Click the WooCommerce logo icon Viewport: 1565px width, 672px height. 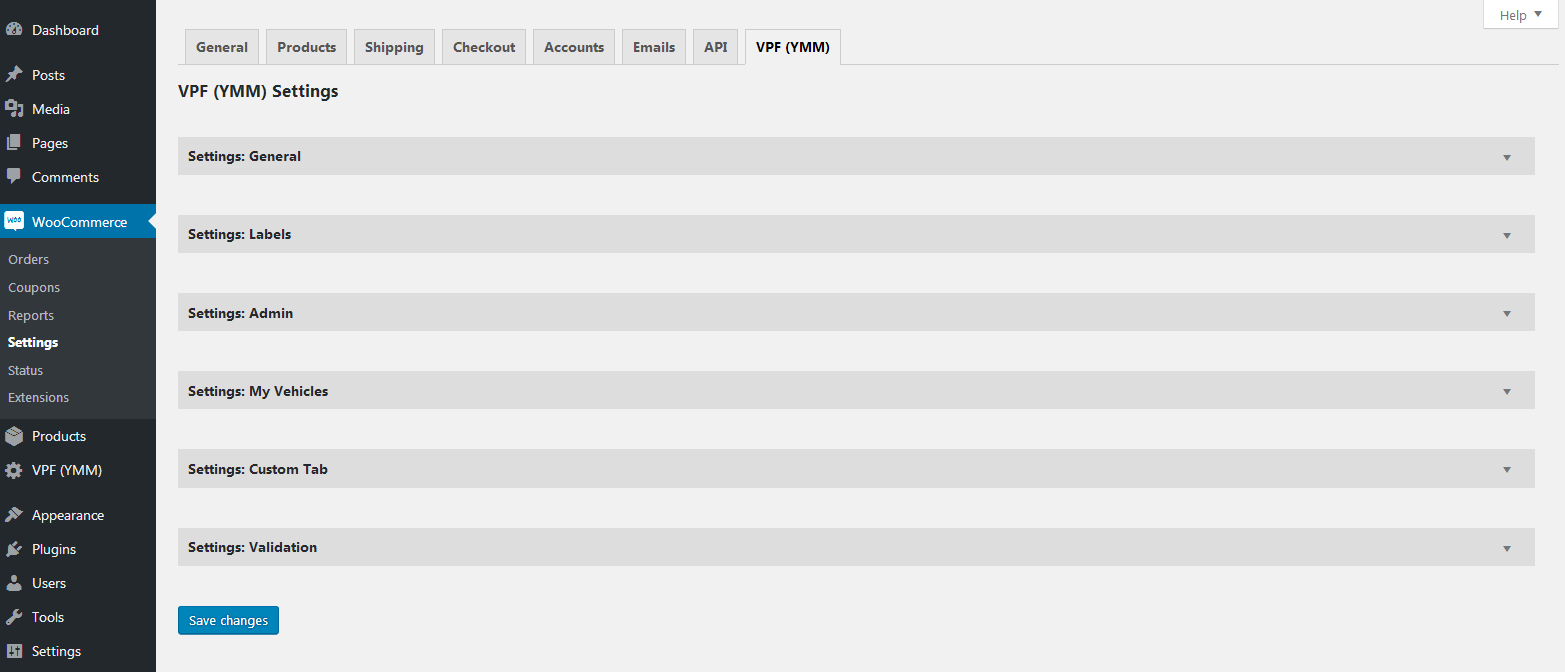click(14, 222)
